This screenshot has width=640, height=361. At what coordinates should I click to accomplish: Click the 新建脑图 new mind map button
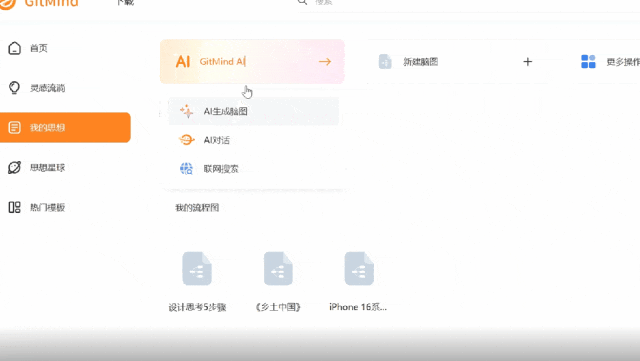456,62
